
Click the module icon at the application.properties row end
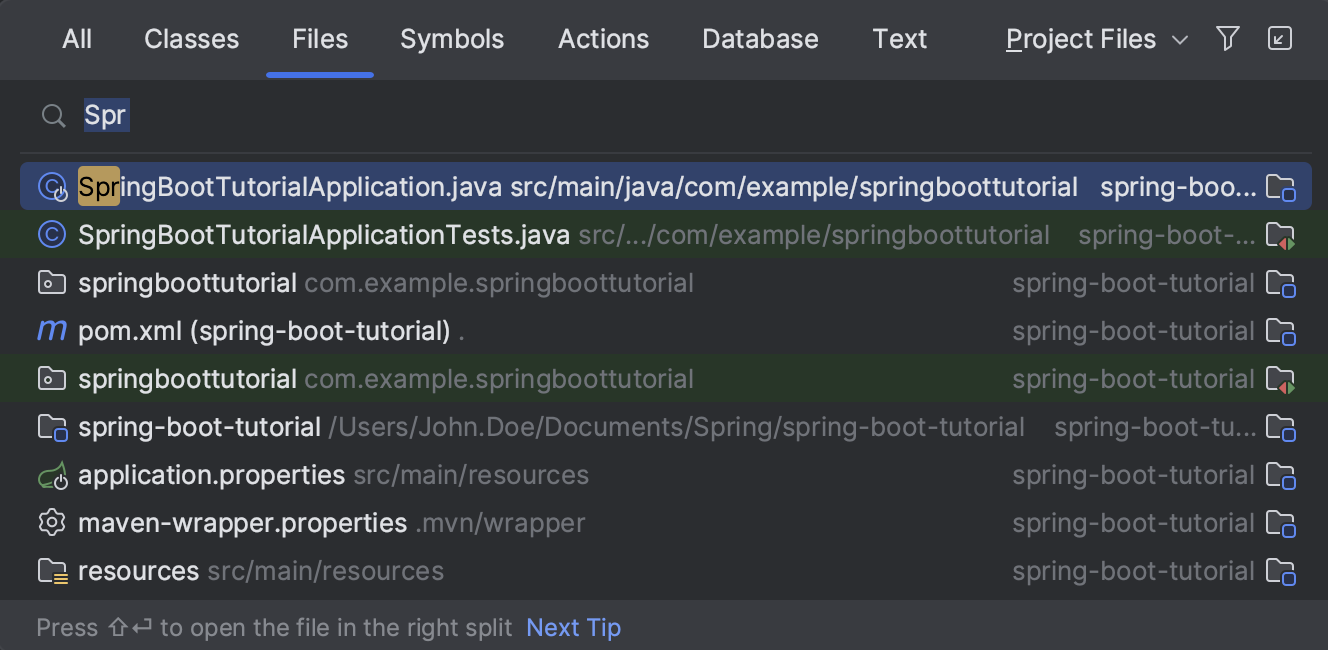click(1283, 474)
